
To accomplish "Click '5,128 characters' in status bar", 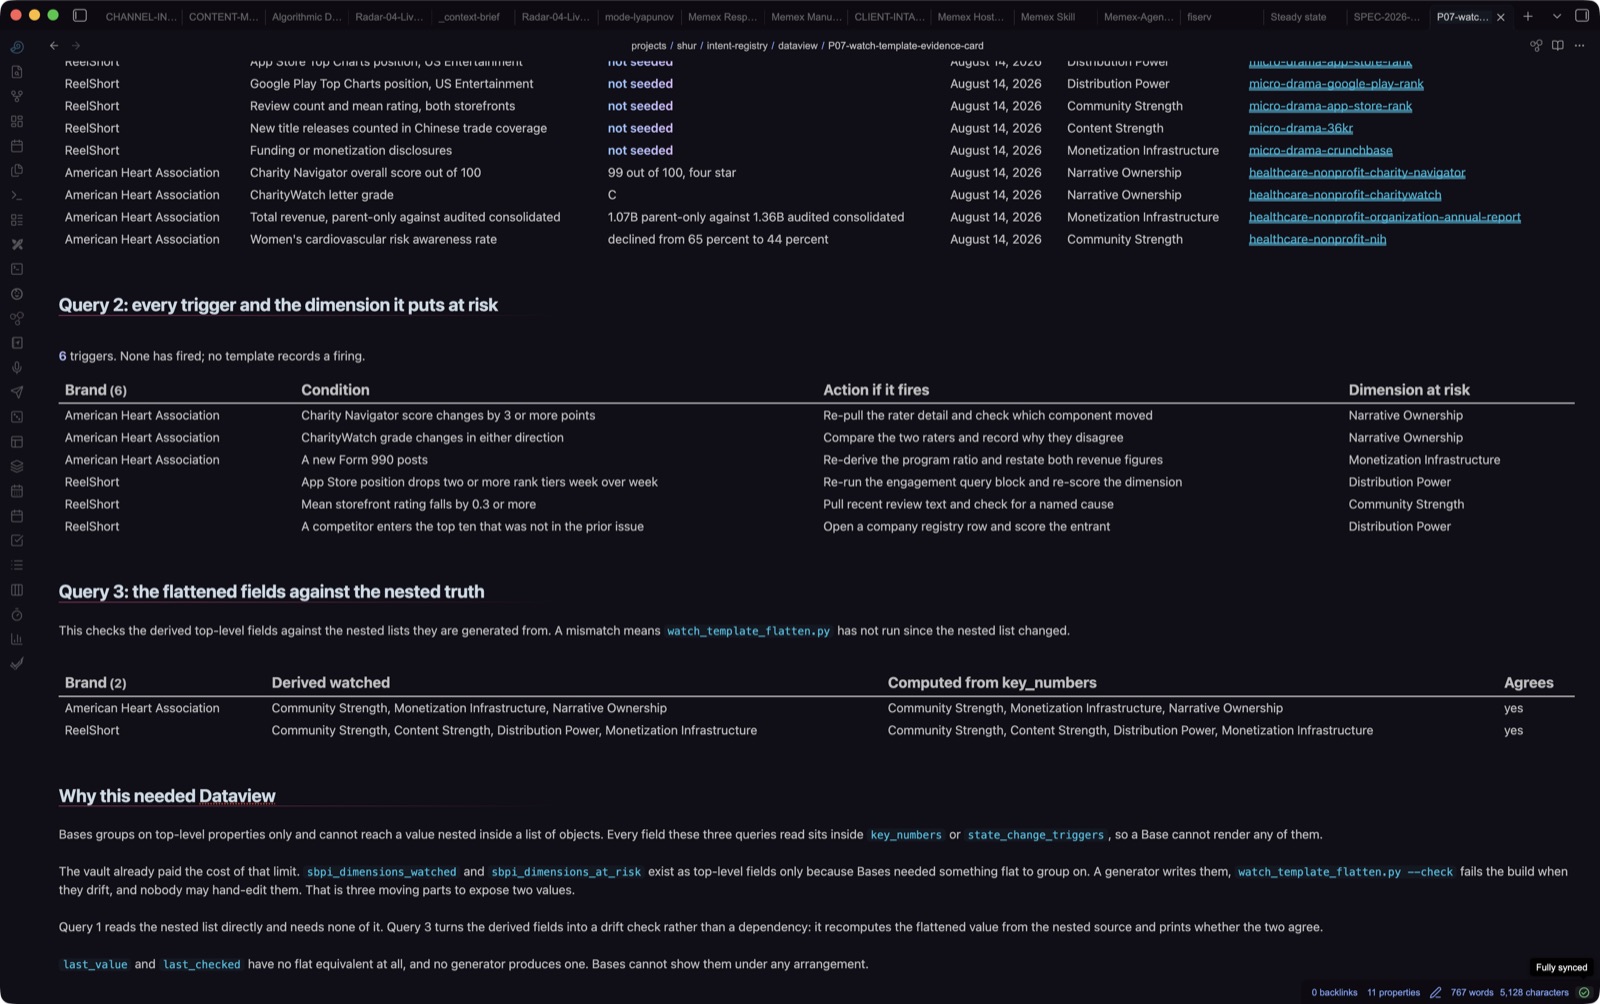I will pos(1534,993).
